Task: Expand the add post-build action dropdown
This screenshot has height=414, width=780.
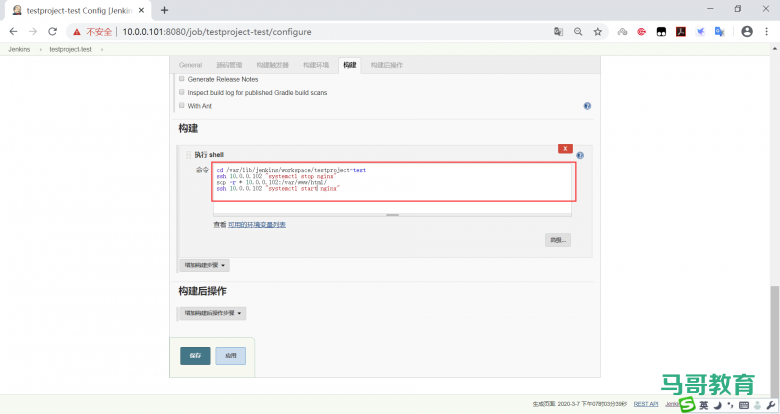Action: point(212,313)
